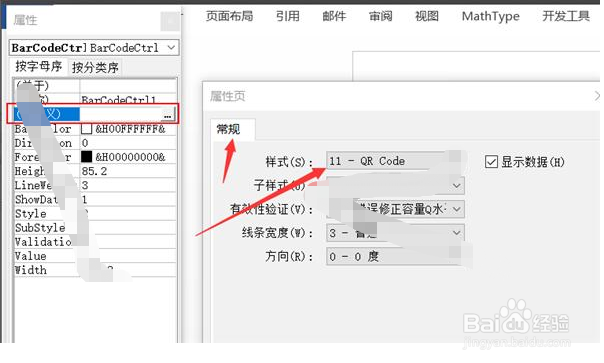Image resolution: width=604 pixels, height=363 pixels.
Task: Open the 开发工具 ribbon tab
Action: [565, 16]
